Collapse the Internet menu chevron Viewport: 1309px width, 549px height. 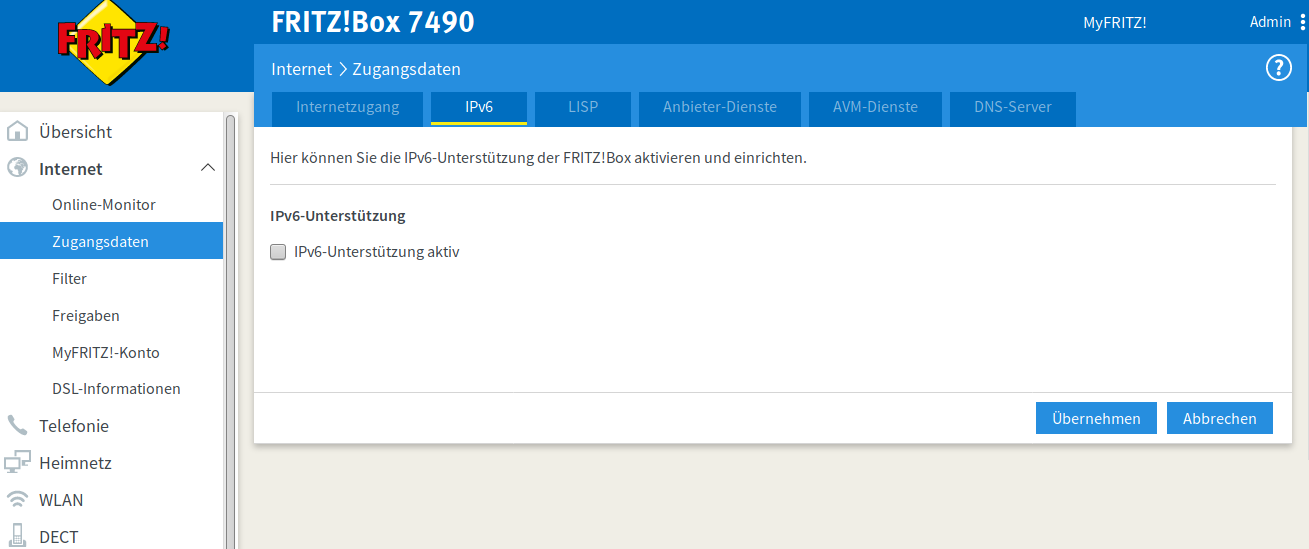click(208, 168)
